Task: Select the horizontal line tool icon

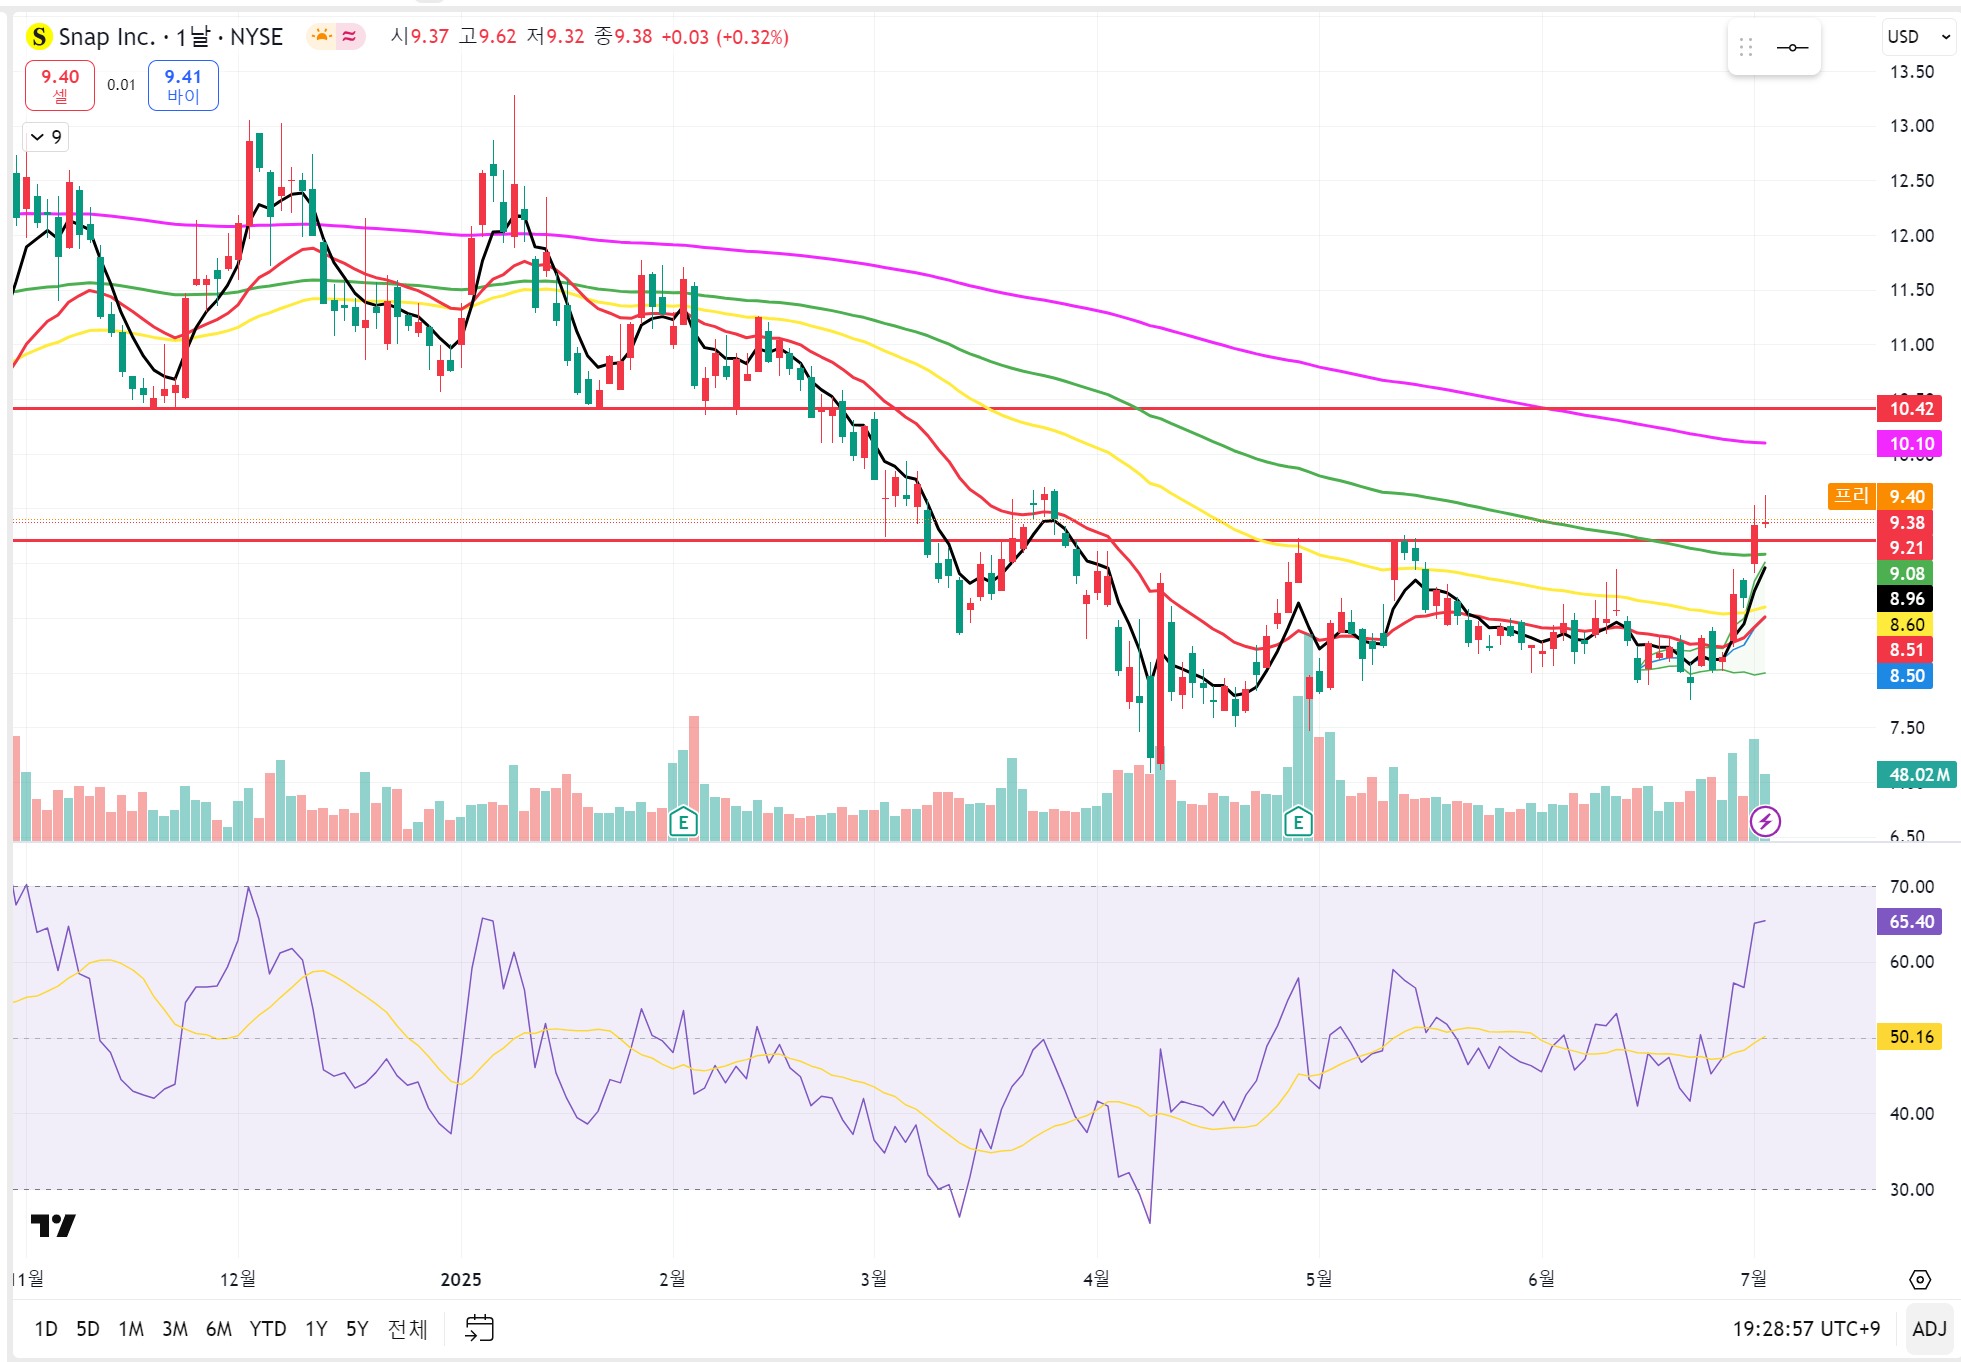Action: click(1792, 47)
